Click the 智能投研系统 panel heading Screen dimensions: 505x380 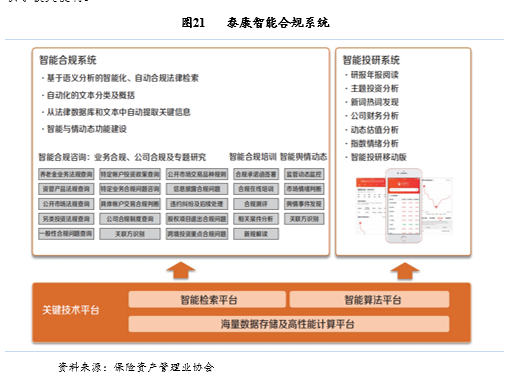[x=371, y=60]
